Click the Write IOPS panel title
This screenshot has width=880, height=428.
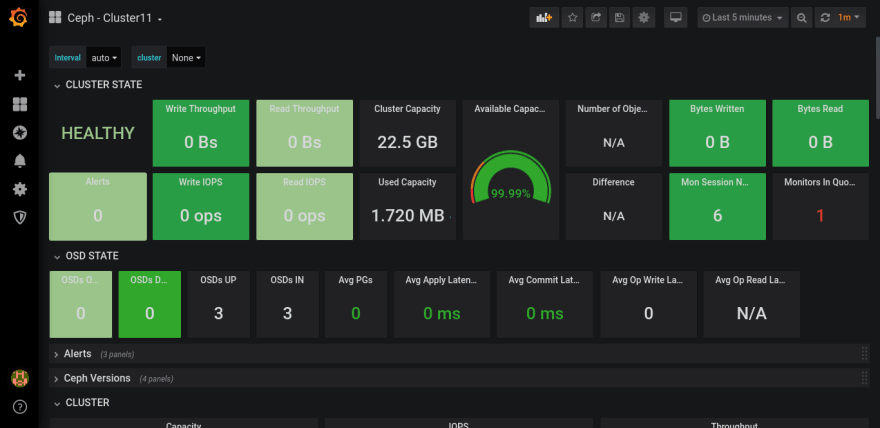tap(200, 182)
